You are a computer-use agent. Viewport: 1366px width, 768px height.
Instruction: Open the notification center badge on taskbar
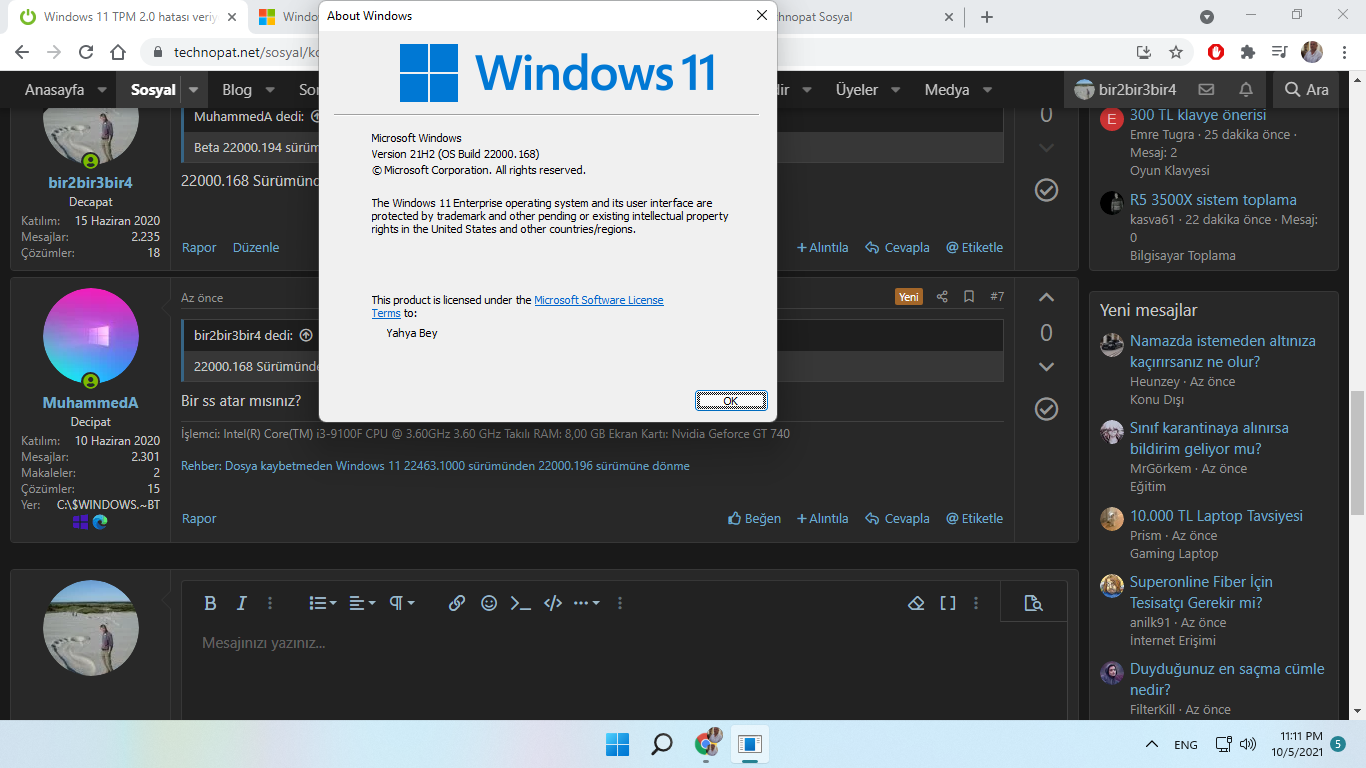pyautogui.click(x=1337, y=744)
